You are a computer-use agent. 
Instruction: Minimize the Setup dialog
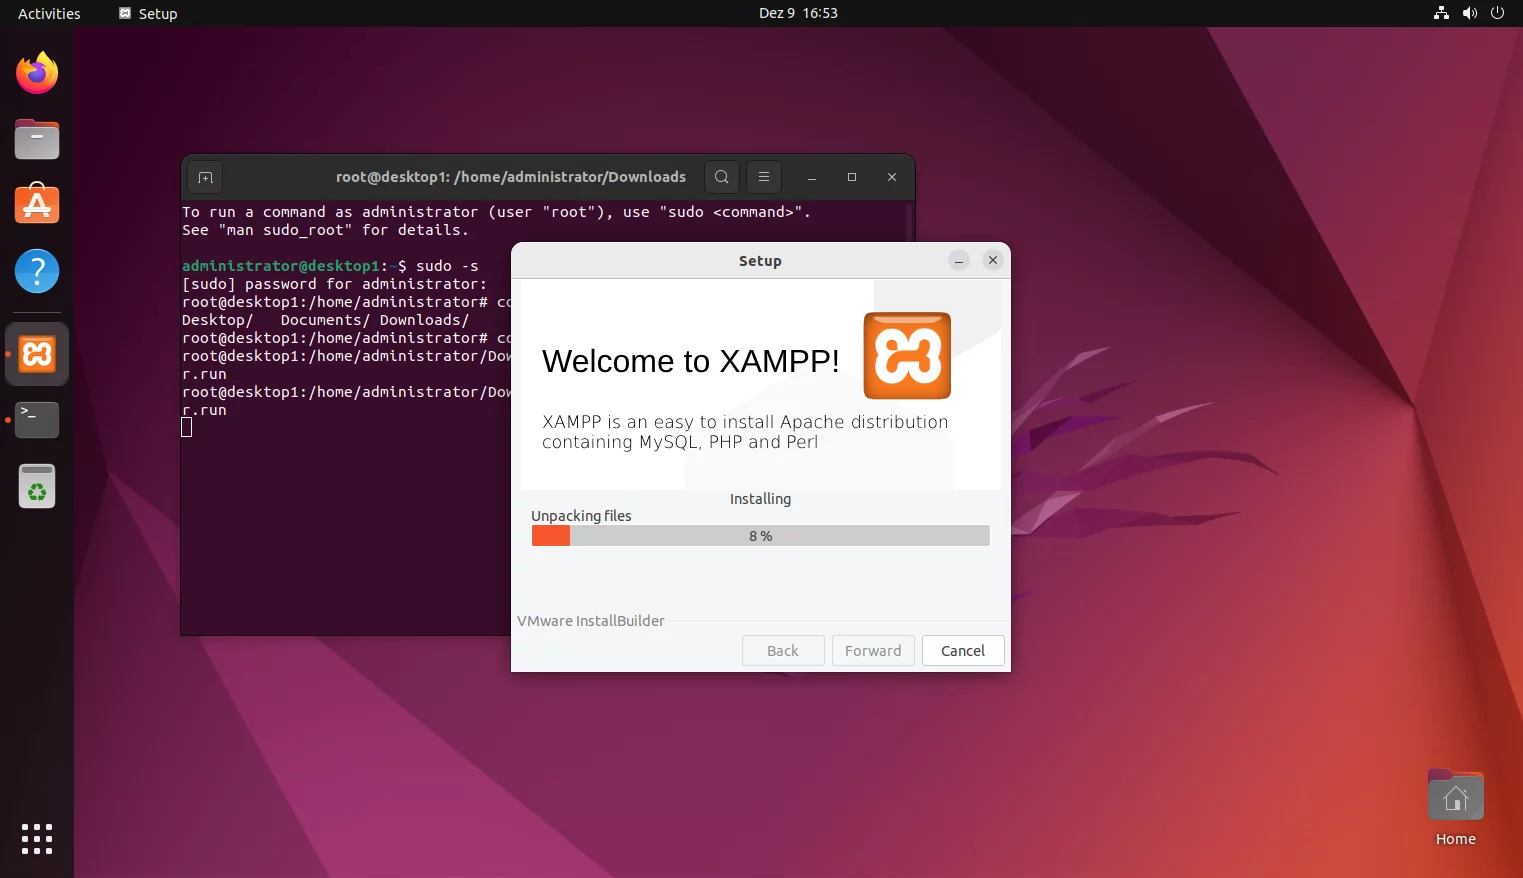coord(959,260)
